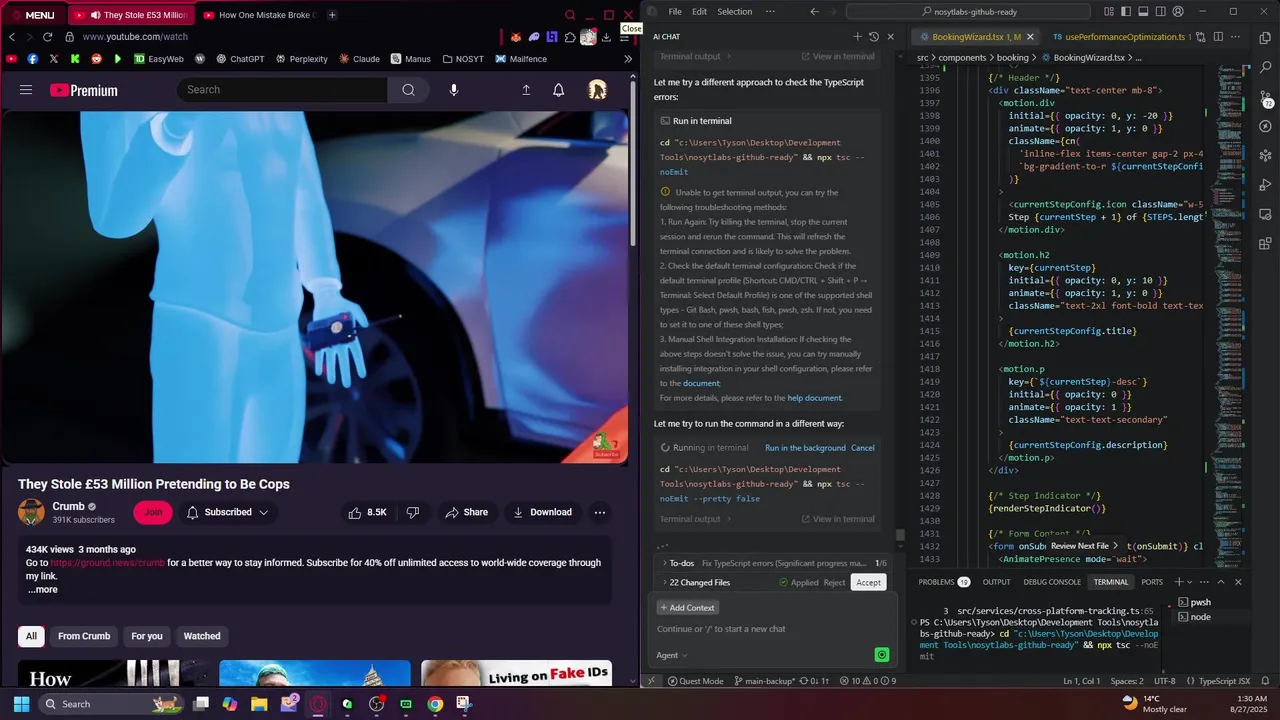The width and height of the screenshot is (1280, 720).
Task: Switch to DEBUG CONSOLE tab
Action: click(x=1051, y=581)
